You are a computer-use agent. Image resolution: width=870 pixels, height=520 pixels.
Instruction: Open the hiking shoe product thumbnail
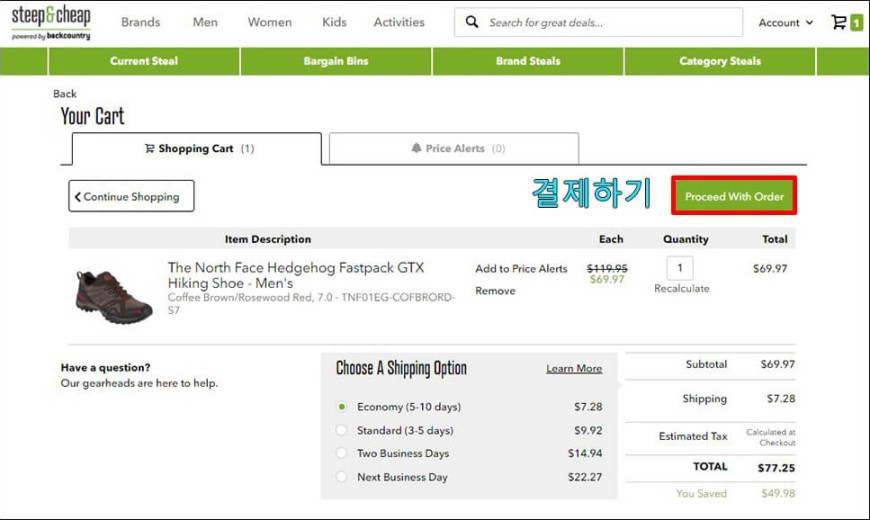(114, 297)
